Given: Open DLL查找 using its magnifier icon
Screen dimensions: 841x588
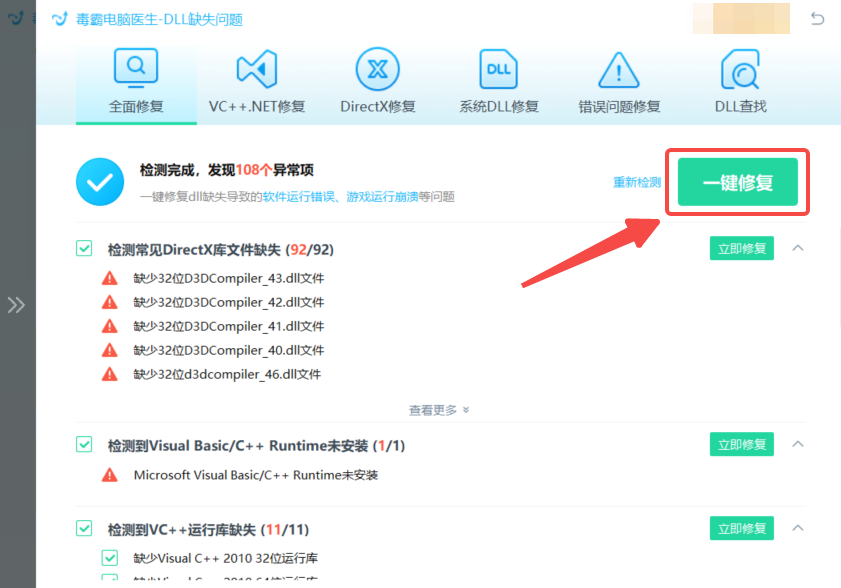Looking at the screenshot, I should click(738, 70).
